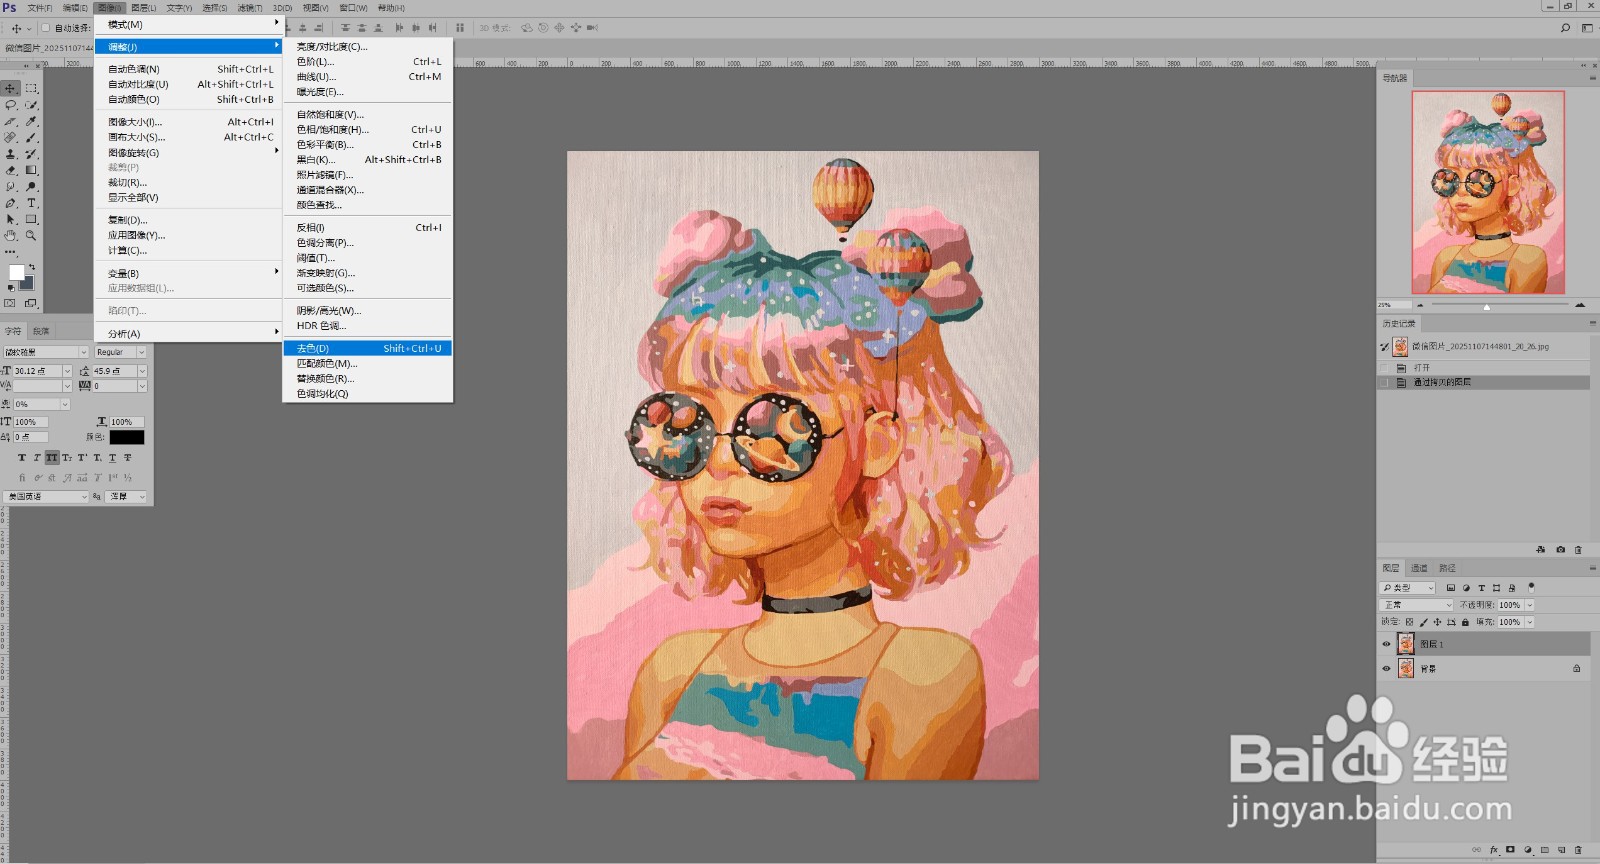Choose 色相/饱和度(H) from the submenu
The height and width of the screenshot is (864, 1600).
point(368,129)
